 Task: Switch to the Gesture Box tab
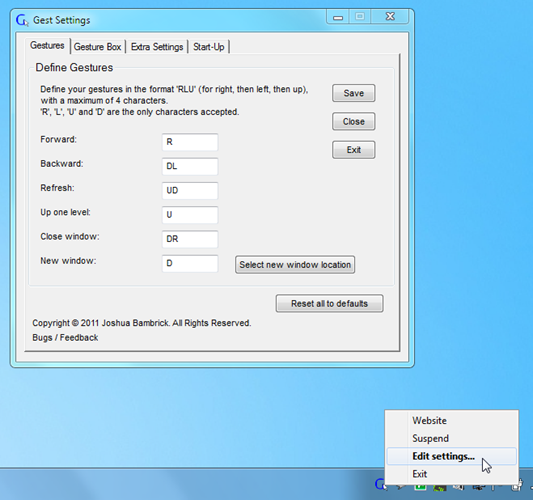coord(97,47)
